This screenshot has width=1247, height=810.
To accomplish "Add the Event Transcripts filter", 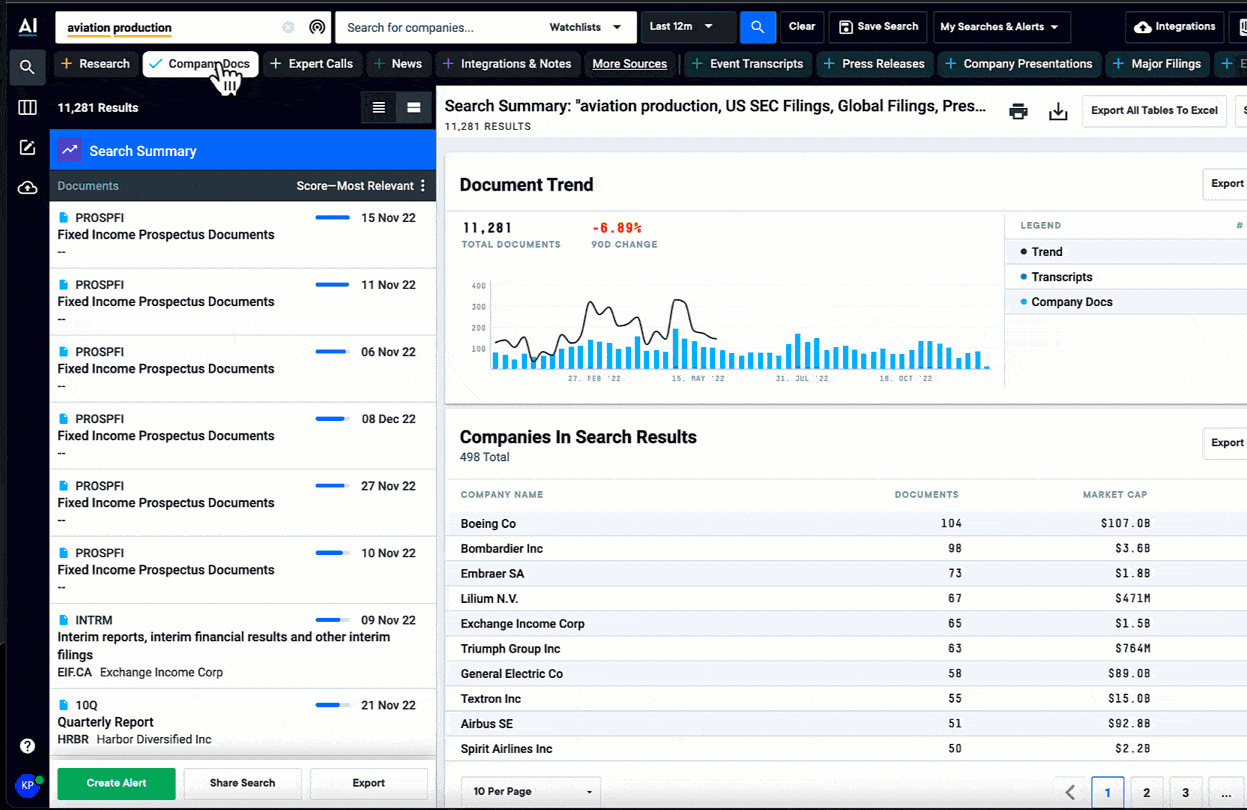I will [747, 64].
